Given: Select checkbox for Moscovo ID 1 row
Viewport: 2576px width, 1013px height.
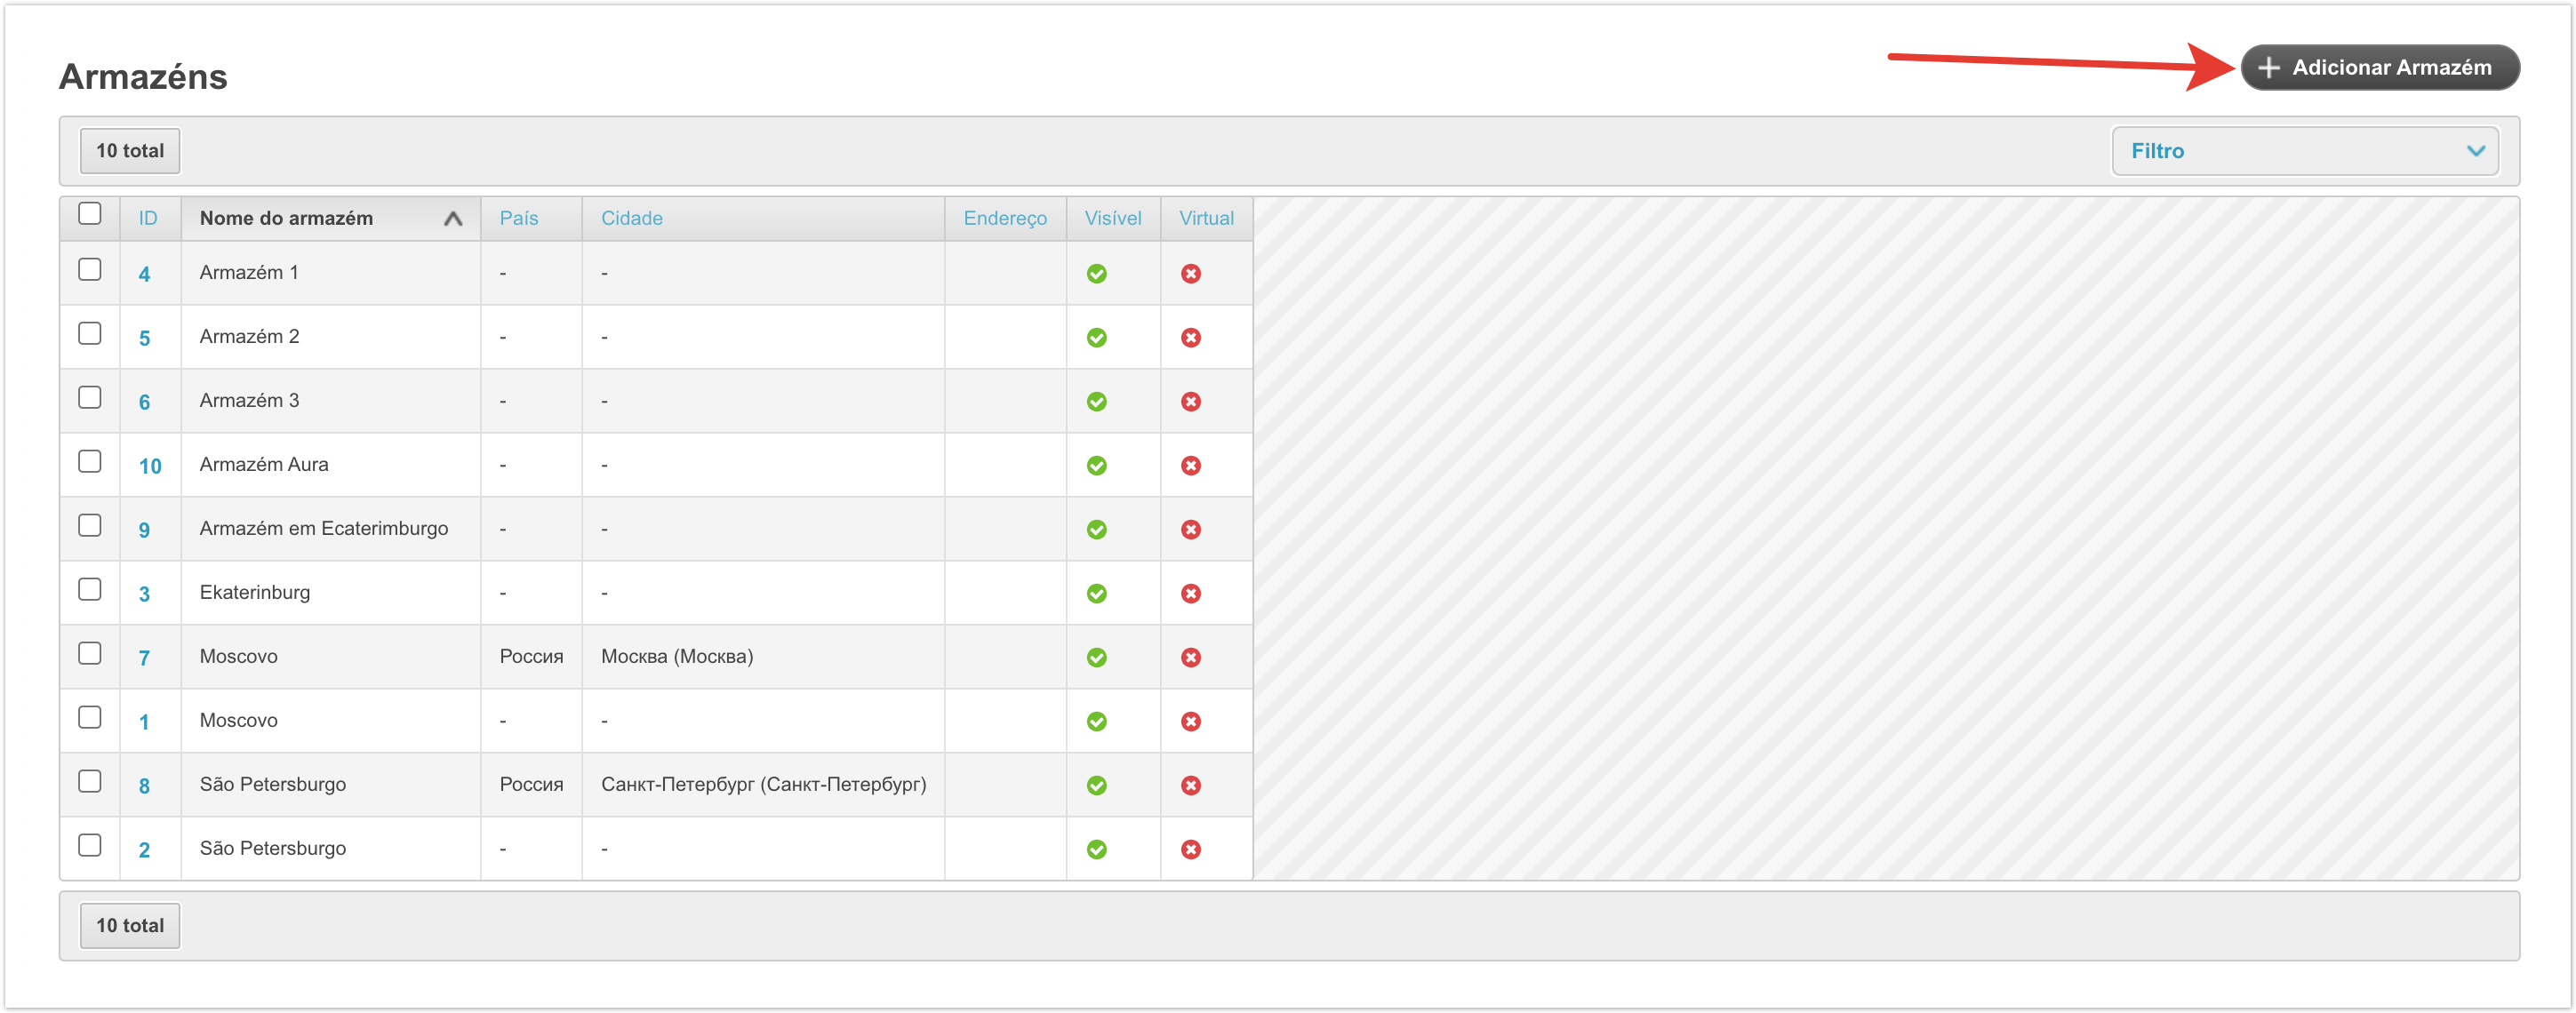Looking at the screenshot, I should point(90,717).
